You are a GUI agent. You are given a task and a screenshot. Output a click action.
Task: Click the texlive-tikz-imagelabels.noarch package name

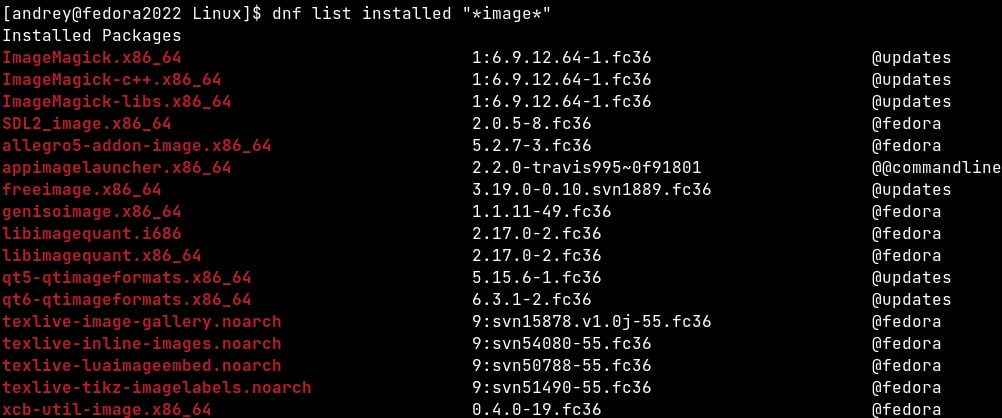coord(157,388)
